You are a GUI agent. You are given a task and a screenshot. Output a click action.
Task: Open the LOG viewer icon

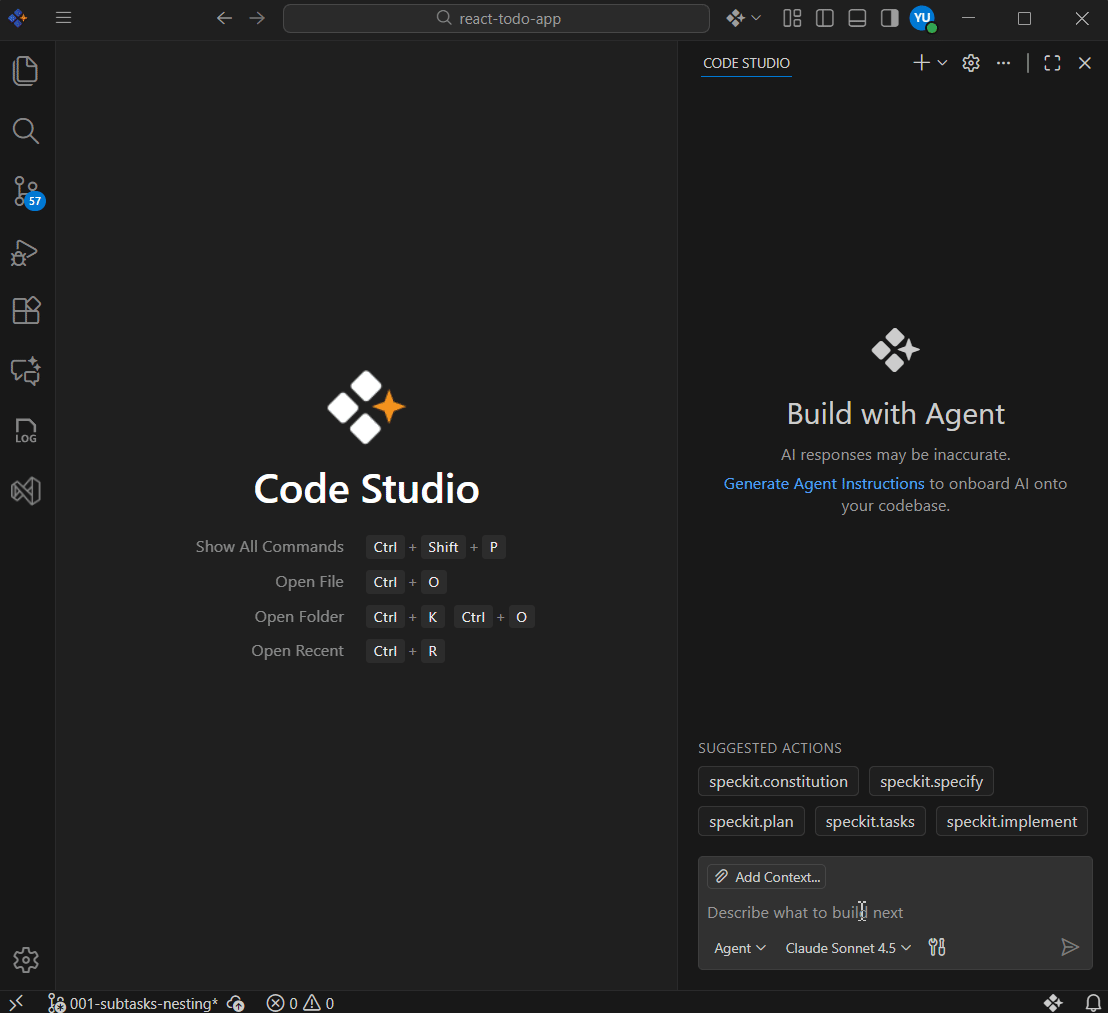[x=26, y=431]
